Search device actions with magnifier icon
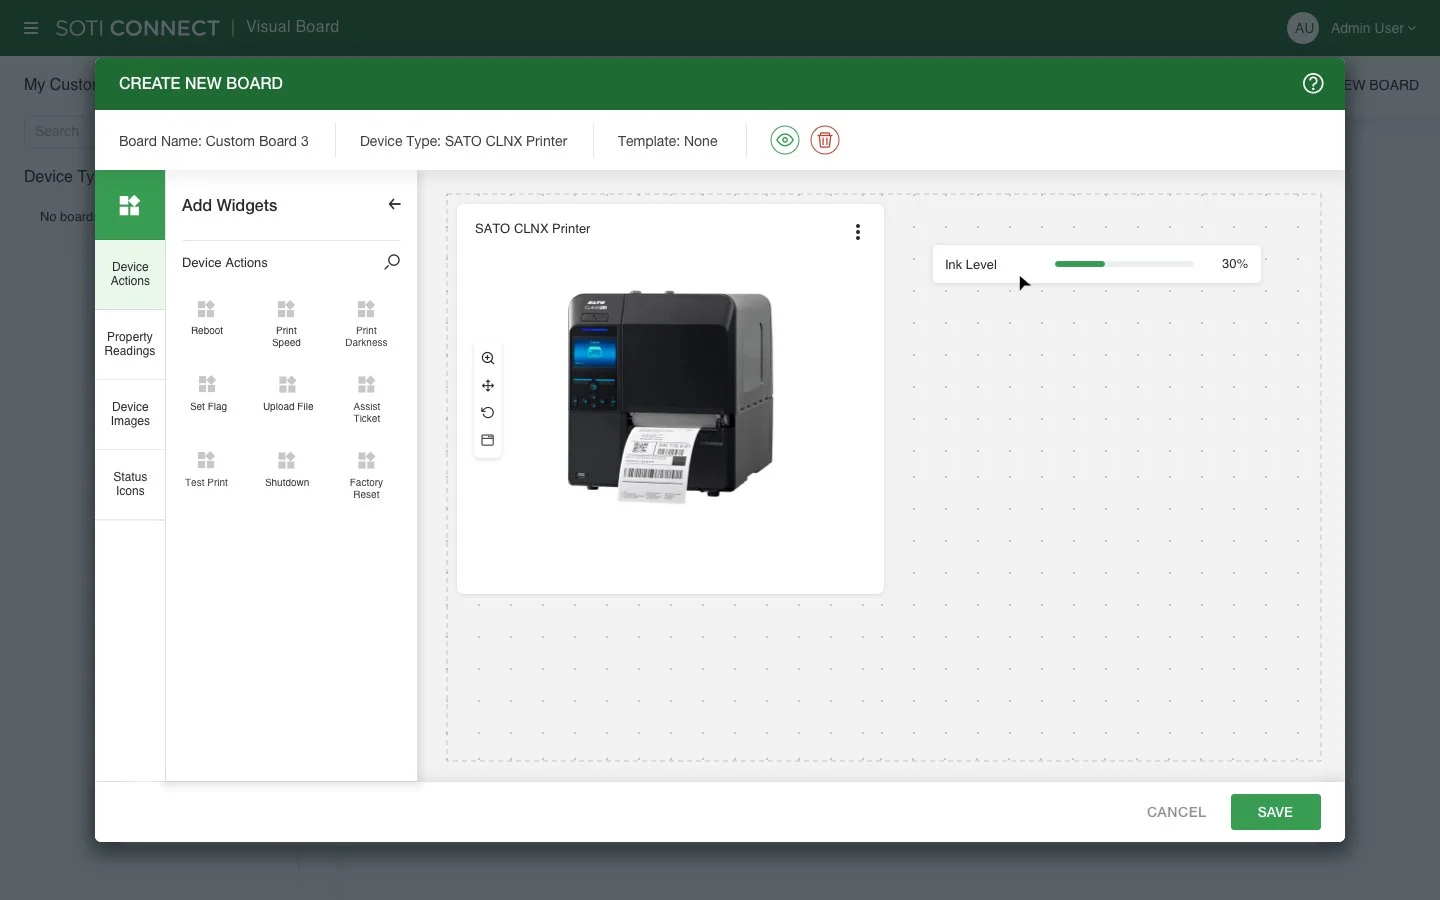 pyautogui.click(x=392, y=262)
